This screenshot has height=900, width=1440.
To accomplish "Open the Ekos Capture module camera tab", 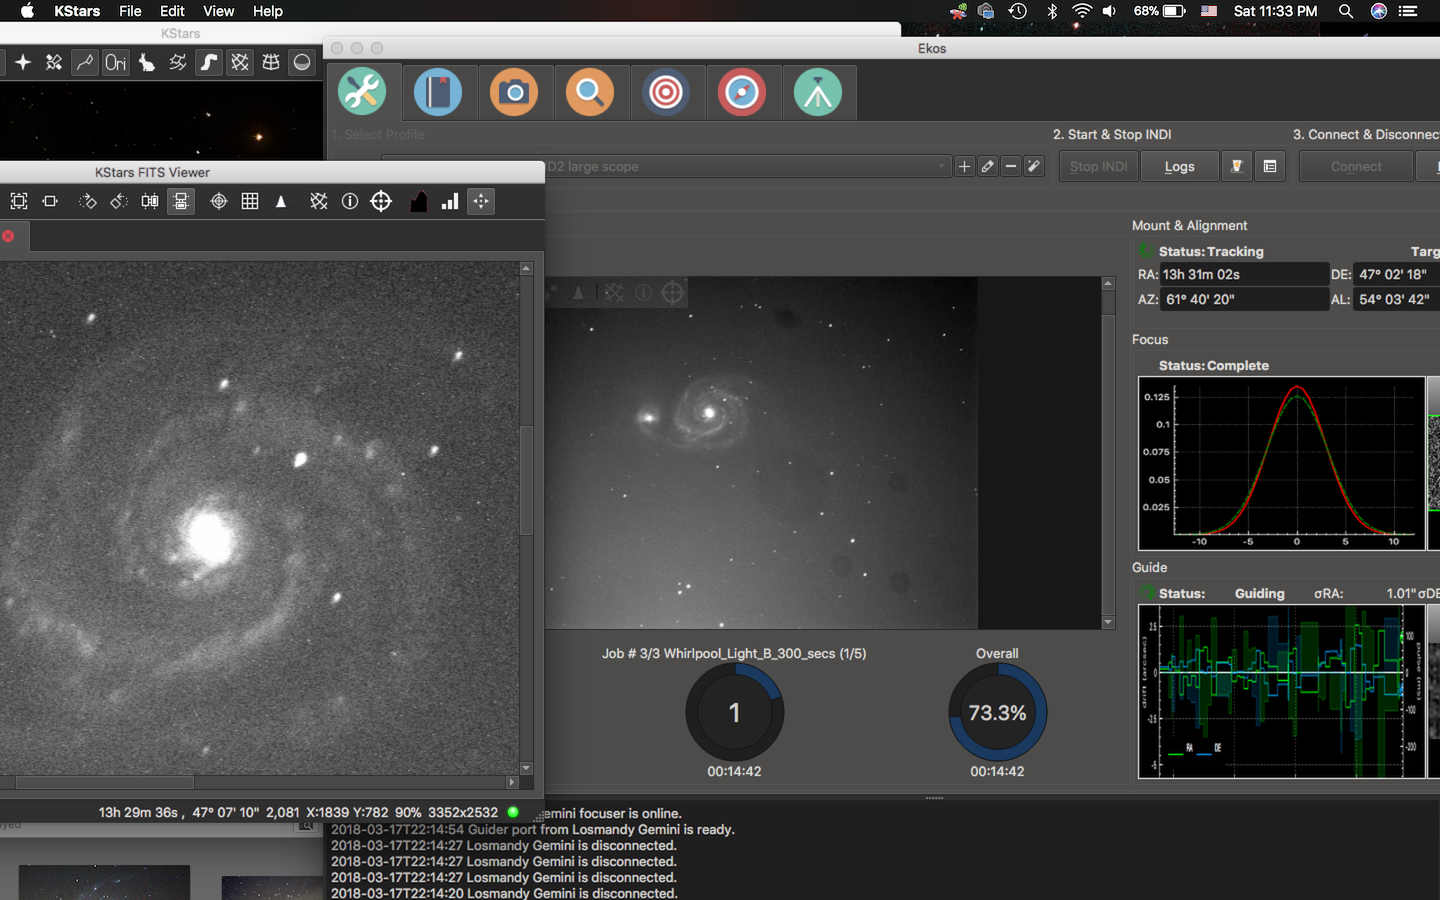I will coord(514,93).
